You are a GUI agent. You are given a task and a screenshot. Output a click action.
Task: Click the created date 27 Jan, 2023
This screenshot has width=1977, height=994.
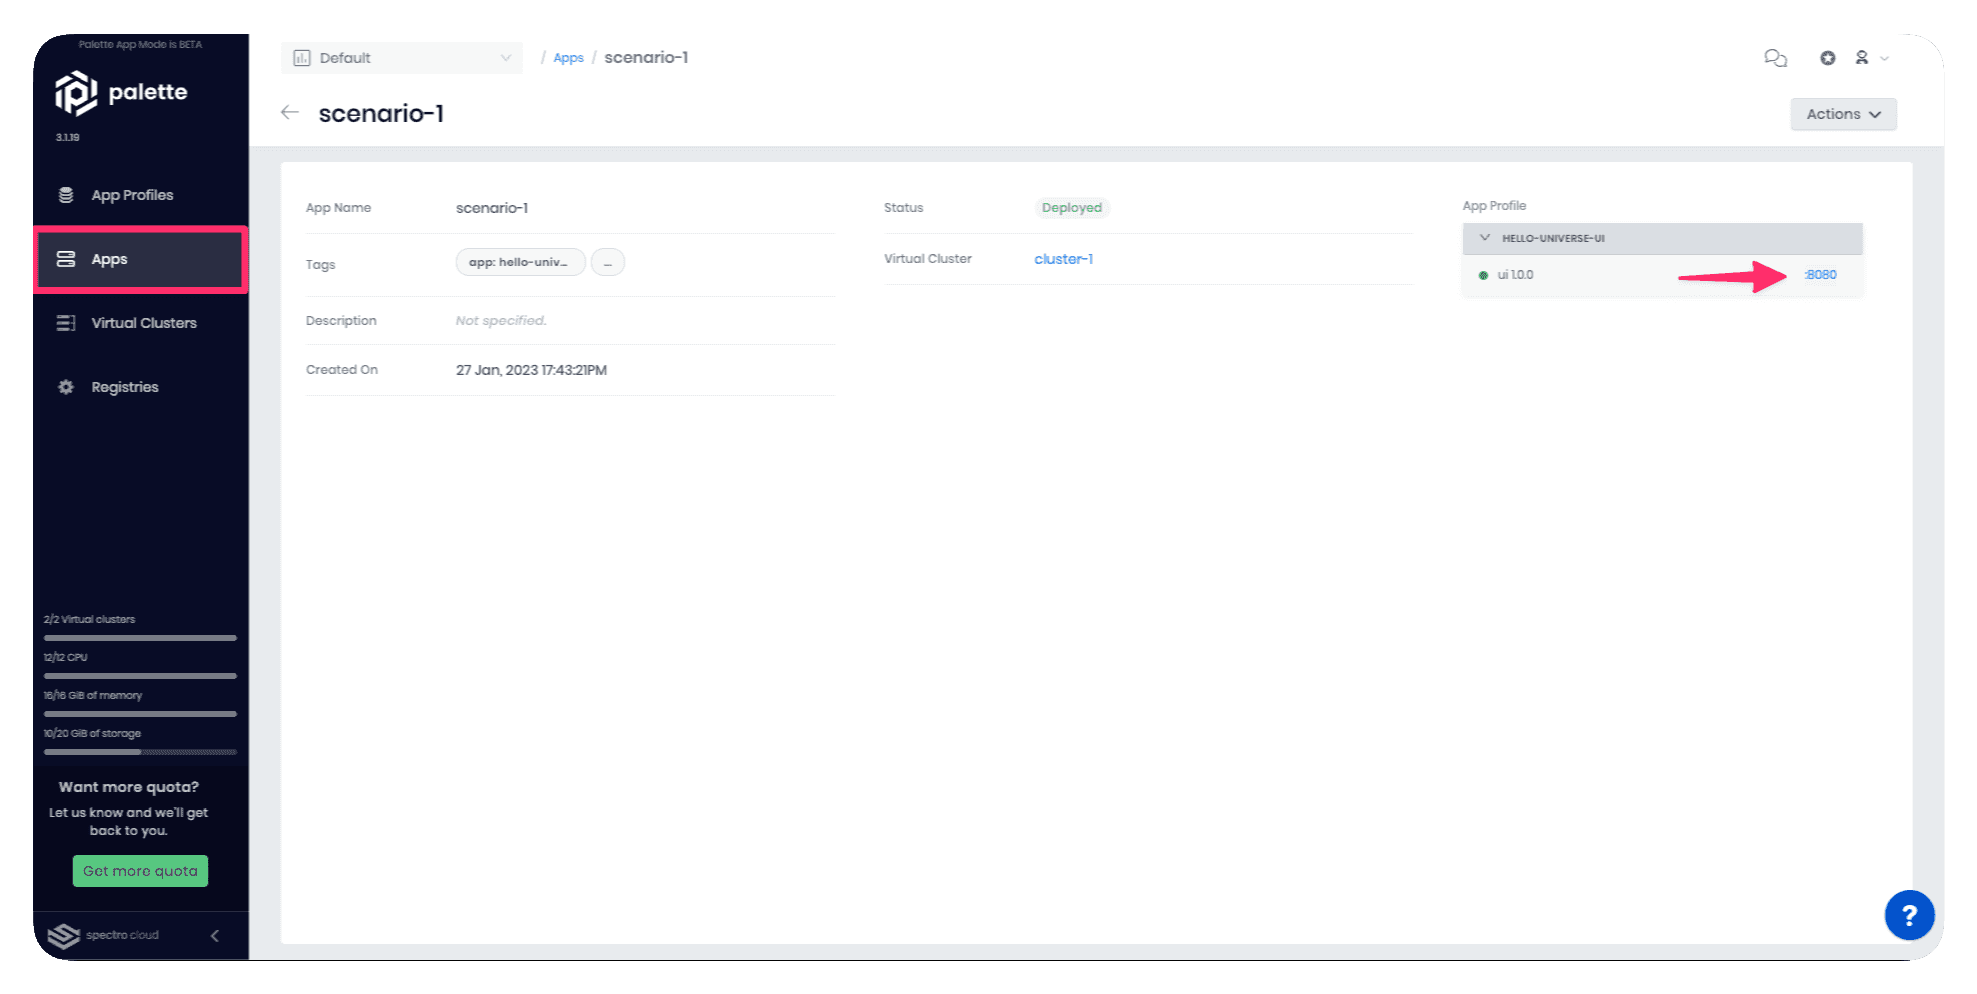tap(531, 370)
